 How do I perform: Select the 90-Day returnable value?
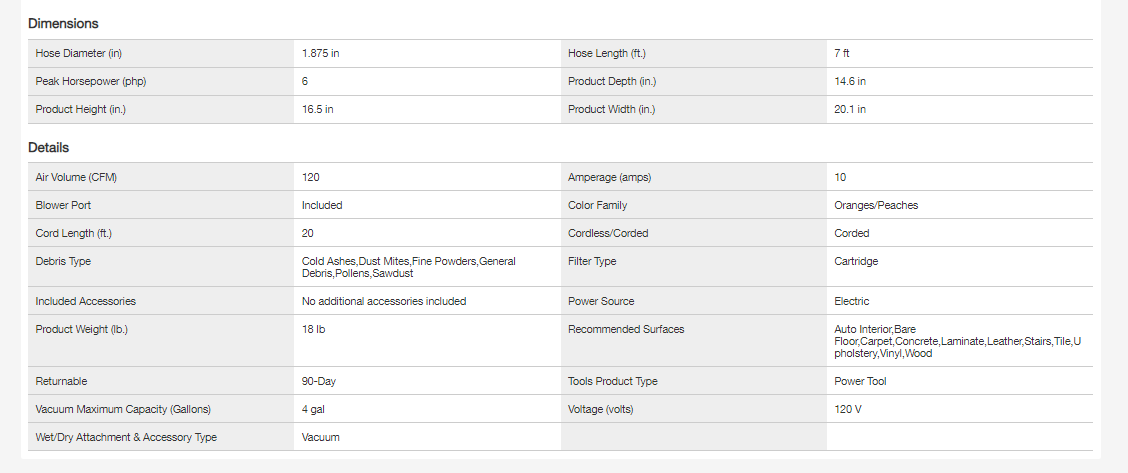pyautogui.click(x=319, y=381)
